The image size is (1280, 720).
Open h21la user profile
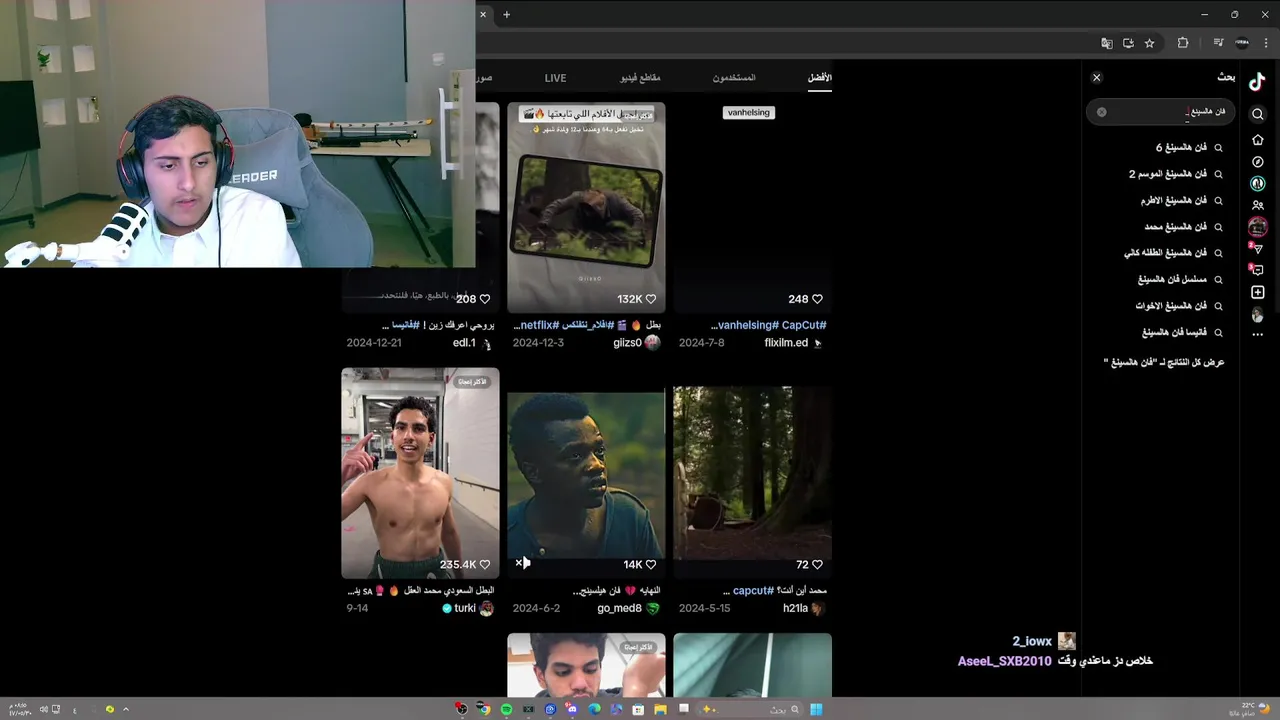(x=795, y=608)
